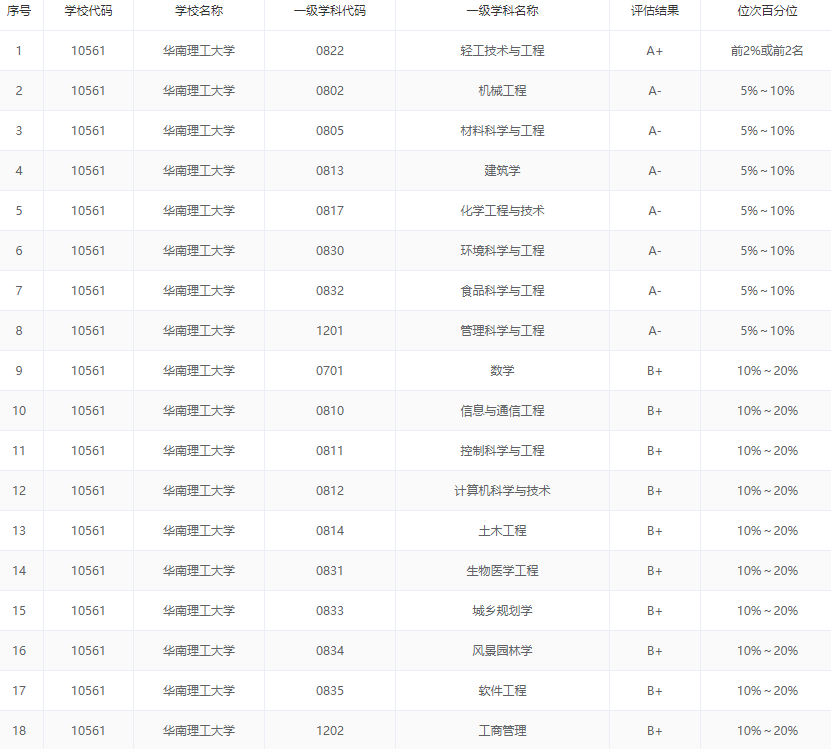Viewport: 831px width, 749px height.
Task: Click B+ result in 数学 row
Action: click(x=655, y=371)
